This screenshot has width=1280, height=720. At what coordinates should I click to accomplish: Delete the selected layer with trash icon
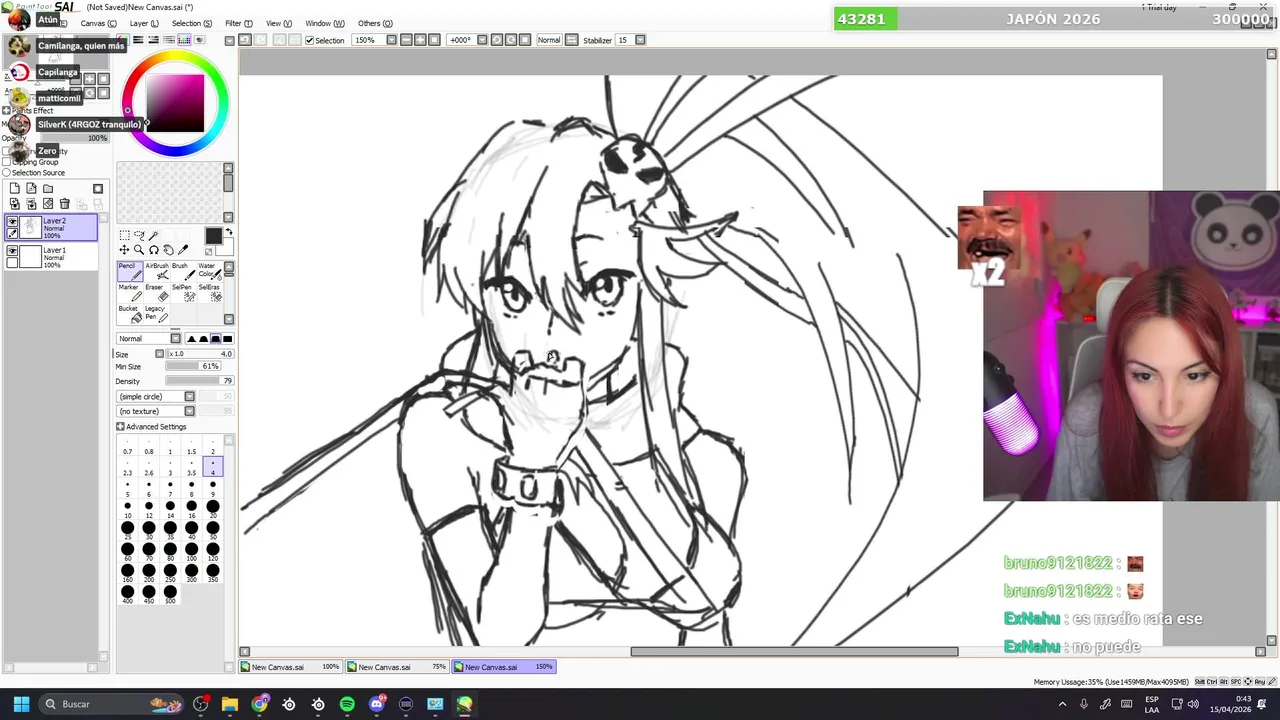pos(64,204)
